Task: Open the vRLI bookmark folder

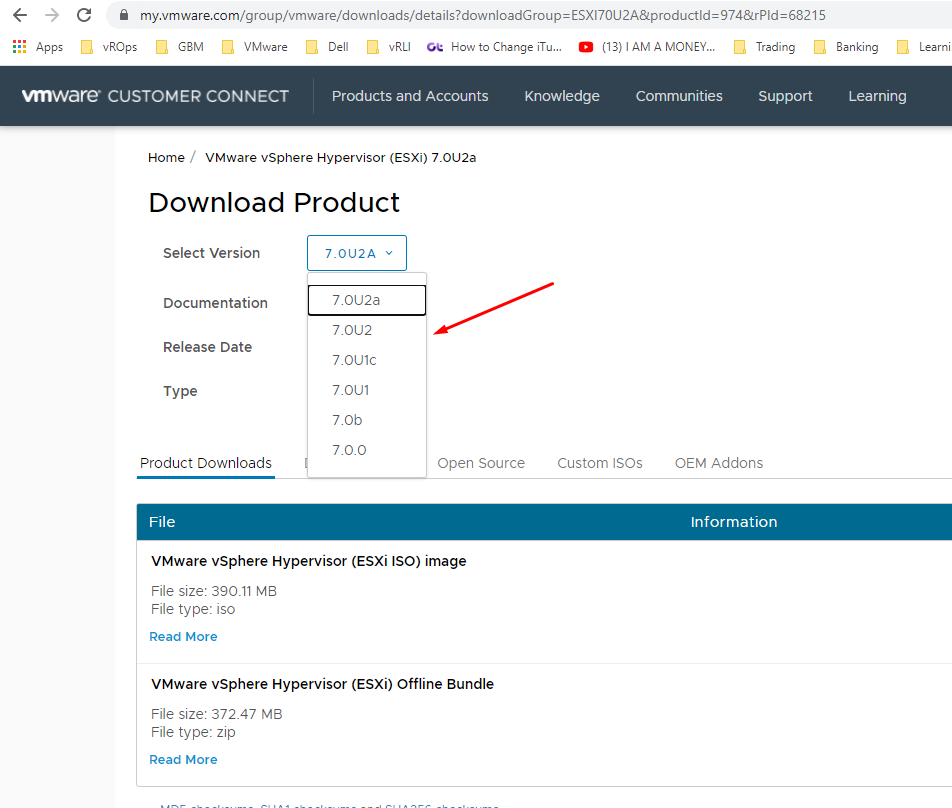Action: [389, 47]
